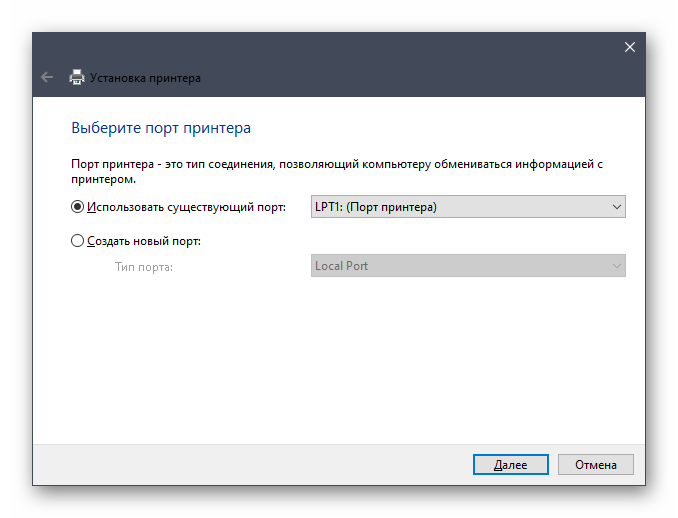This screenshot has width=678, height=518.
Task: Select the 'Создать новый порт' radio circle
Action: tap(78, 241)
